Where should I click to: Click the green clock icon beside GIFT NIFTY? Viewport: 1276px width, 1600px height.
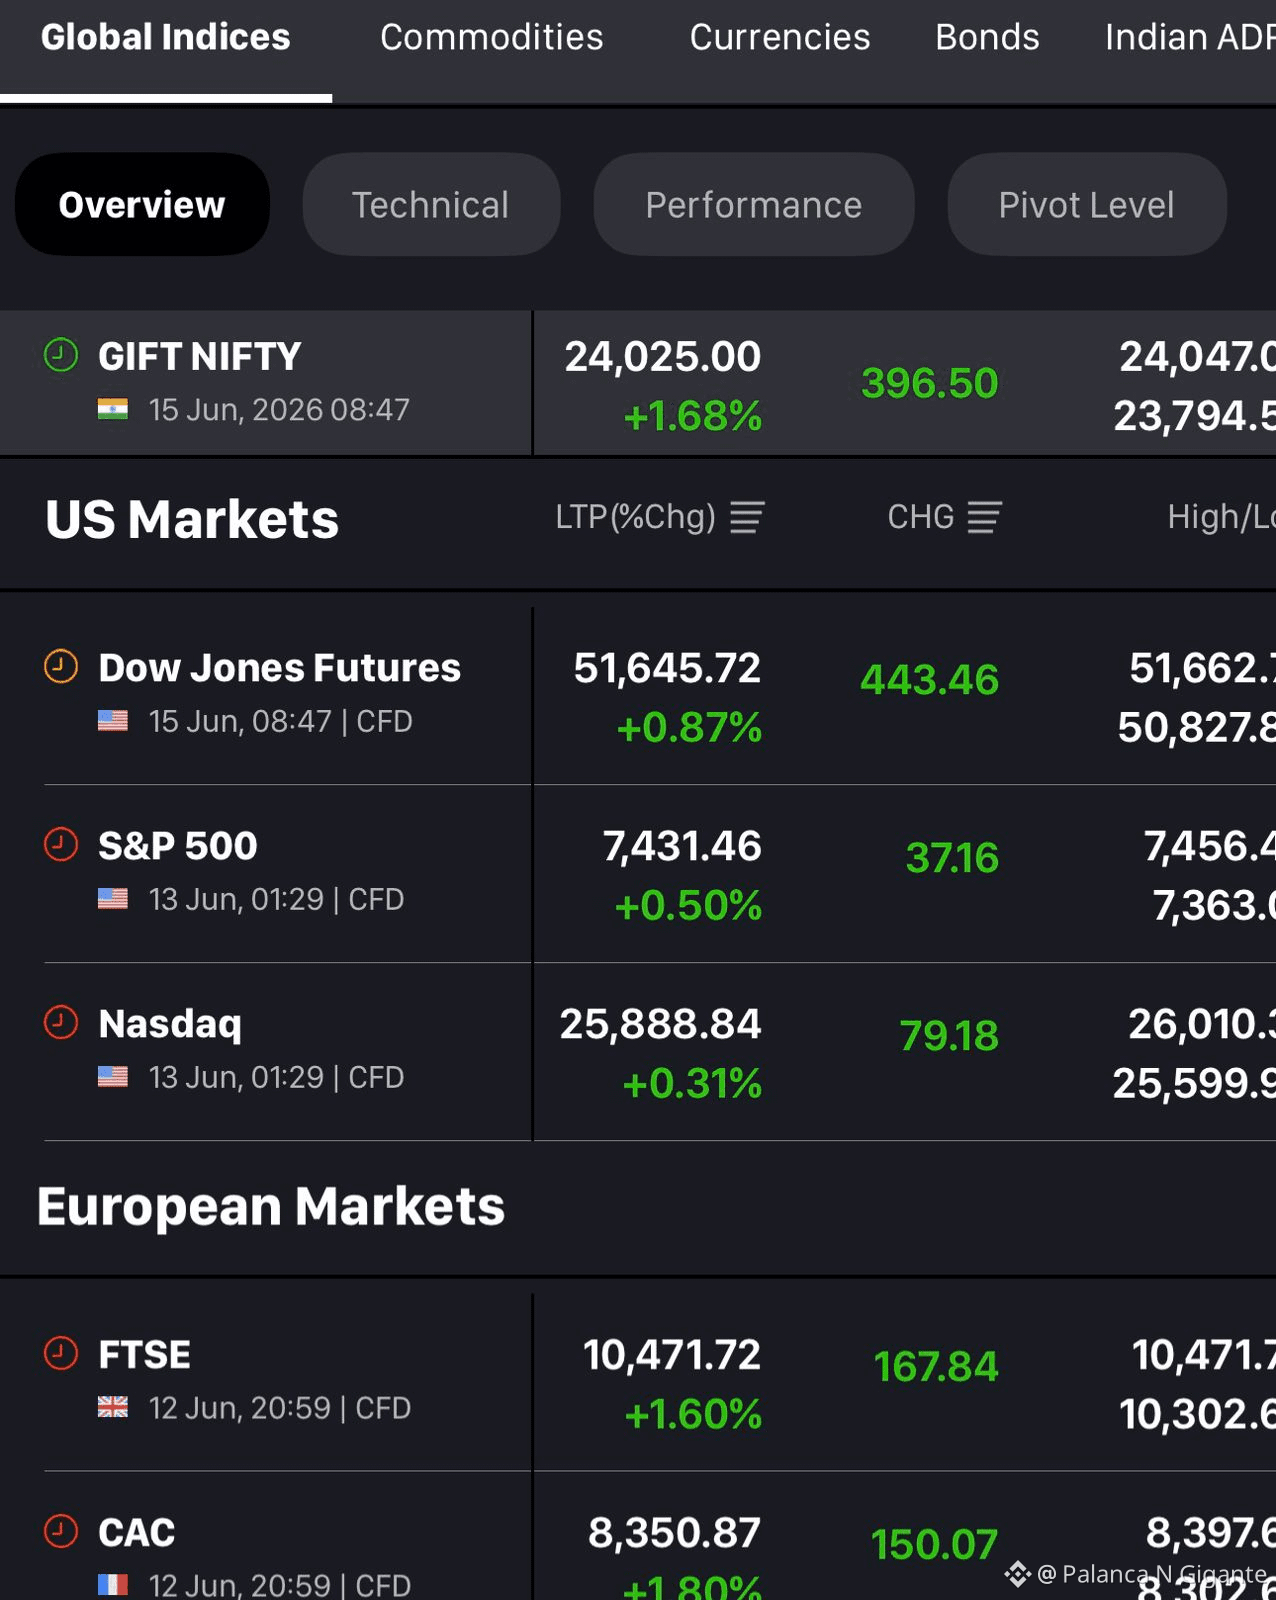(61, 355)
